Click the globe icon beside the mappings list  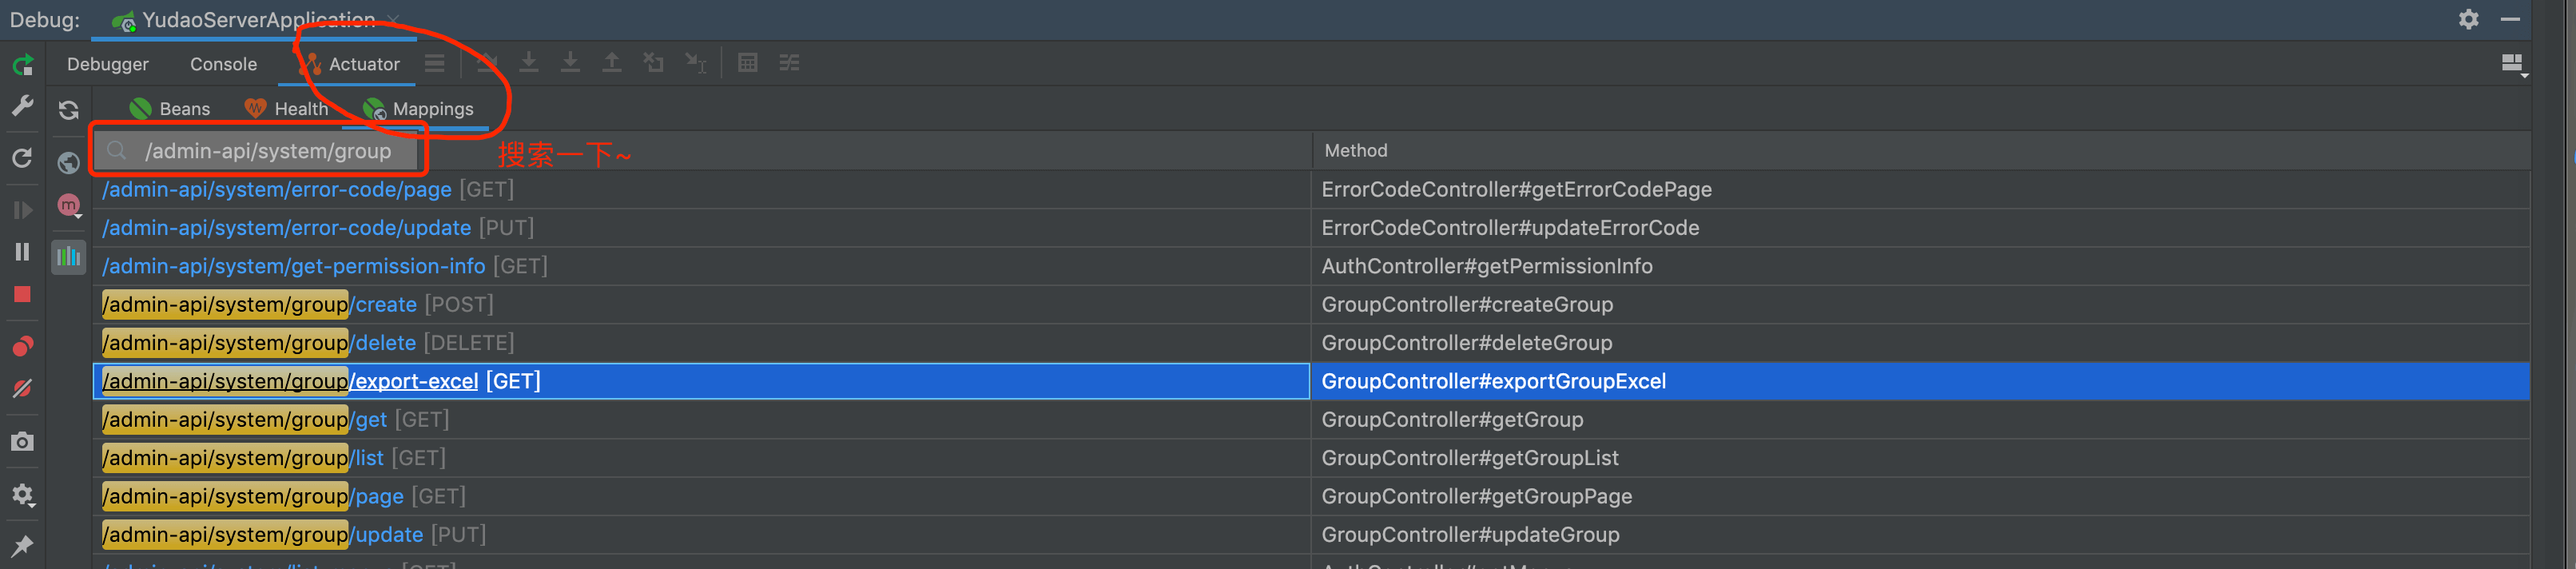tap(68, 162)
